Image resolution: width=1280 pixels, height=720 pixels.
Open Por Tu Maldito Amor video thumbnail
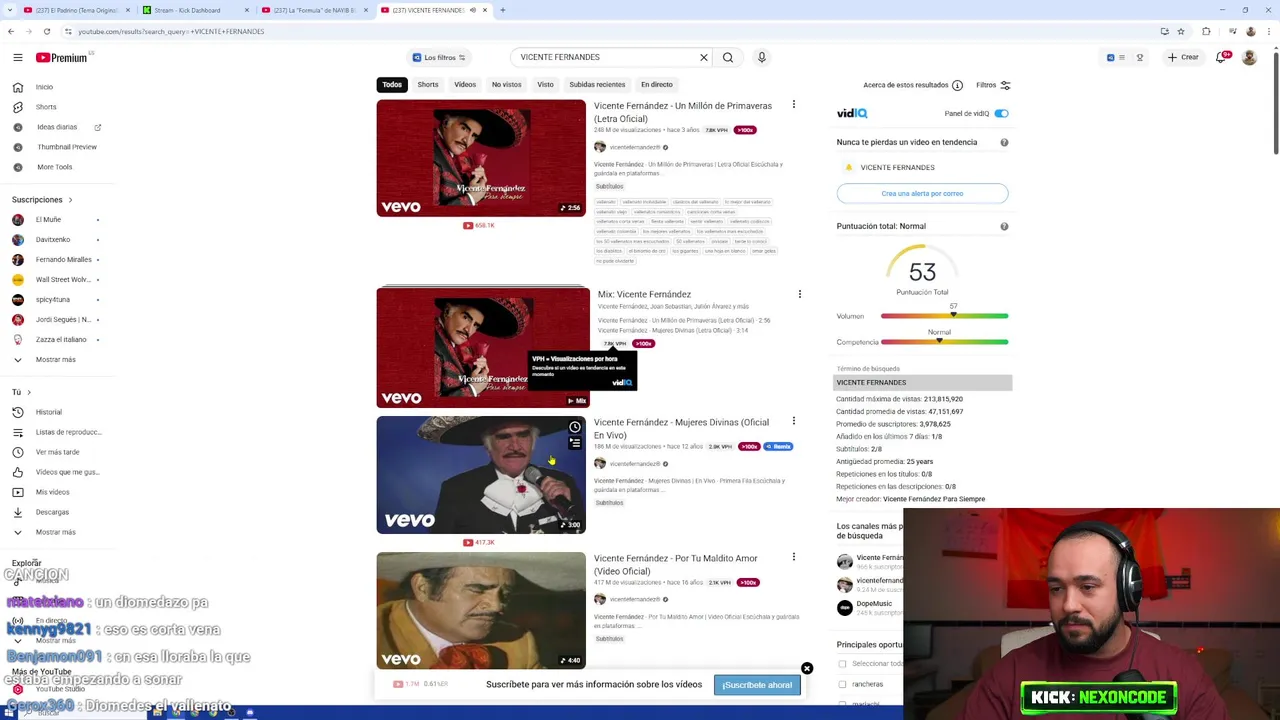[x=481, y=610]
